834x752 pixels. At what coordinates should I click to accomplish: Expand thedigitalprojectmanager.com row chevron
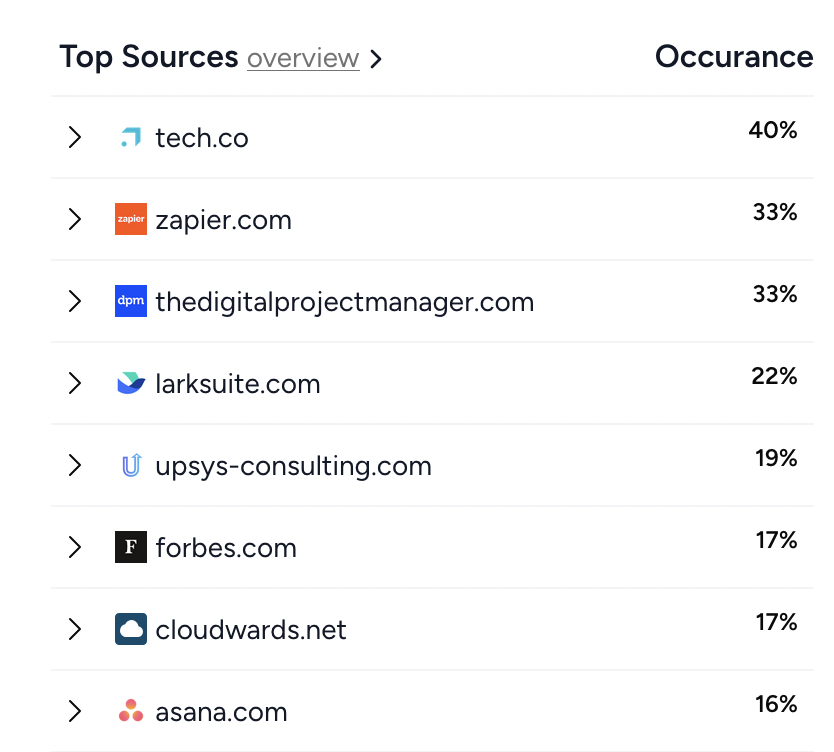pyautogui.click(x=75, y=301)
